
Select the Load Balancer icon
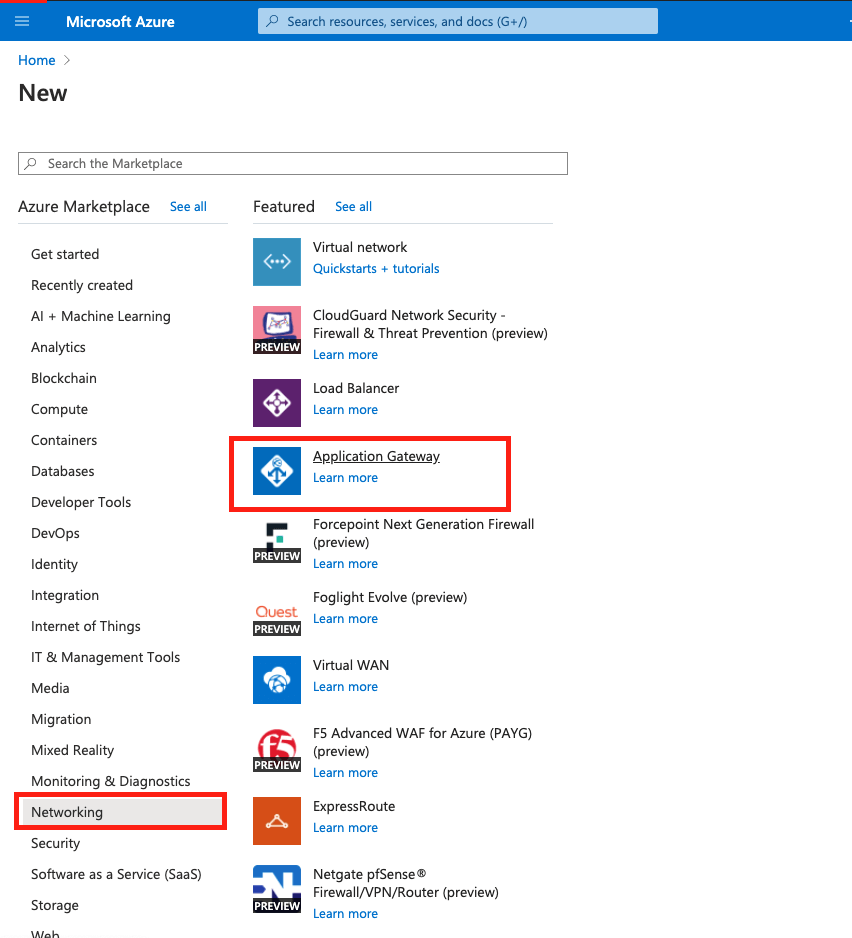point(277,402)
